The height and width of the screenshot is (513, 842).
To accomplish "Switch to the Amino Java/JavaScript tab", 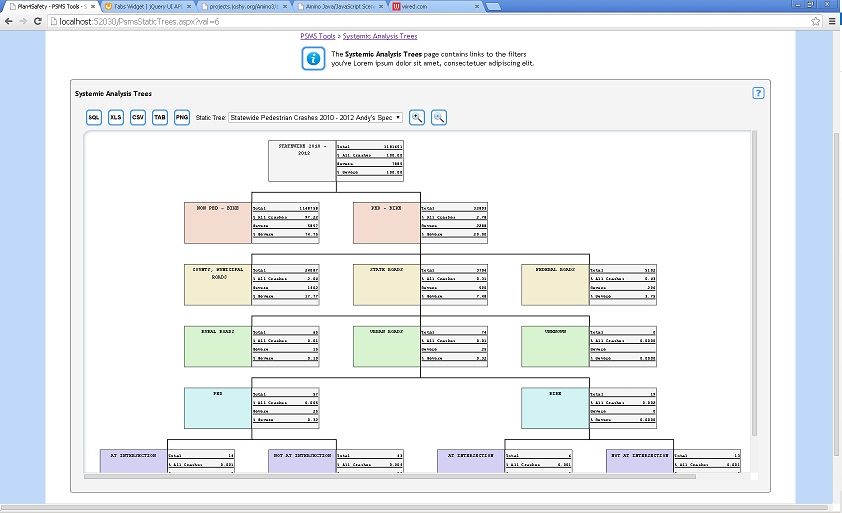I will click(340, 6).
